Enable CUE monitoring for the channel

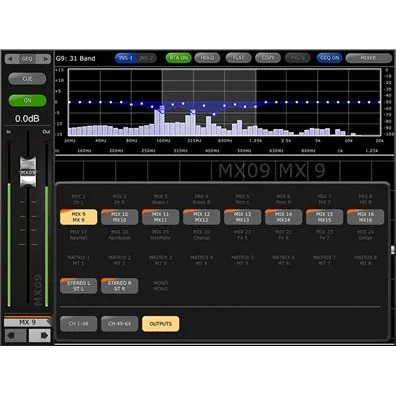pos(27,79)
